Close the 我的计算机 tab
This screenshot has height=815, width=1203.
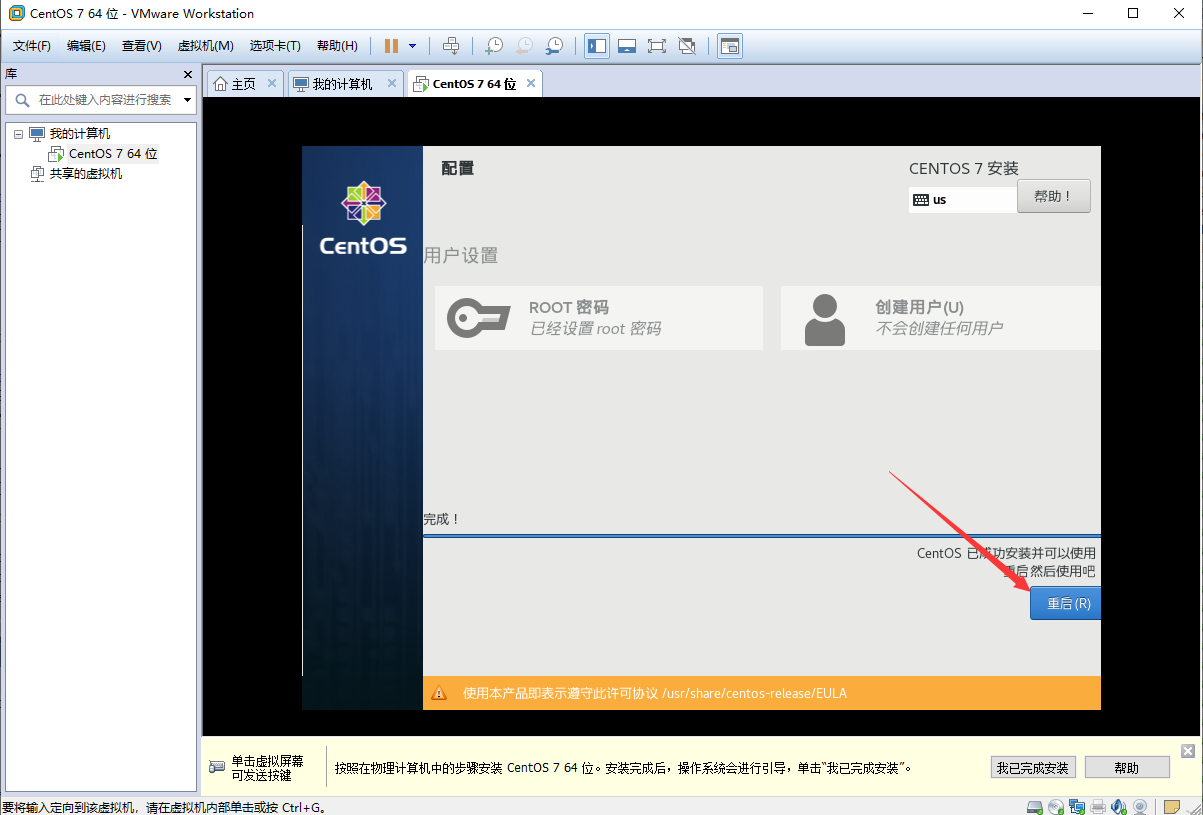pos(391,83)
